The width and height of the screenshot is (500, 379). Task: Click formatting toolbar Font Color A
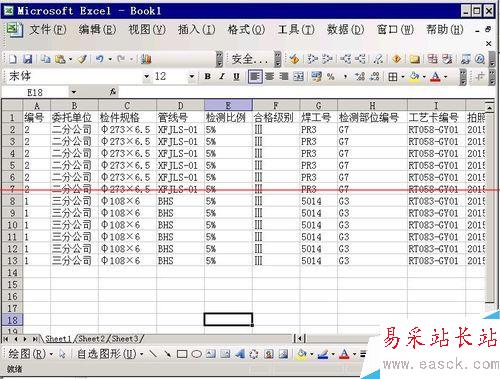(435, 77)
